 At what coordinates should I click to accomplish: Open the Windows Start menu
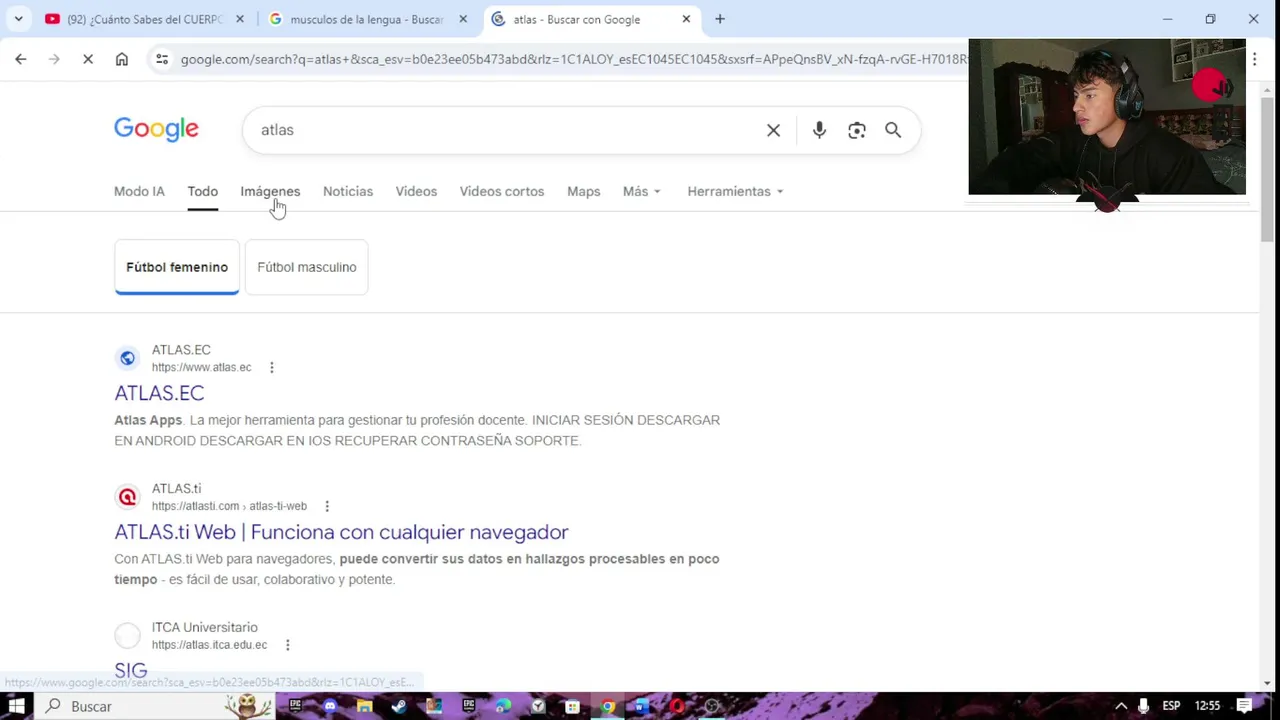tap(17, 706)
